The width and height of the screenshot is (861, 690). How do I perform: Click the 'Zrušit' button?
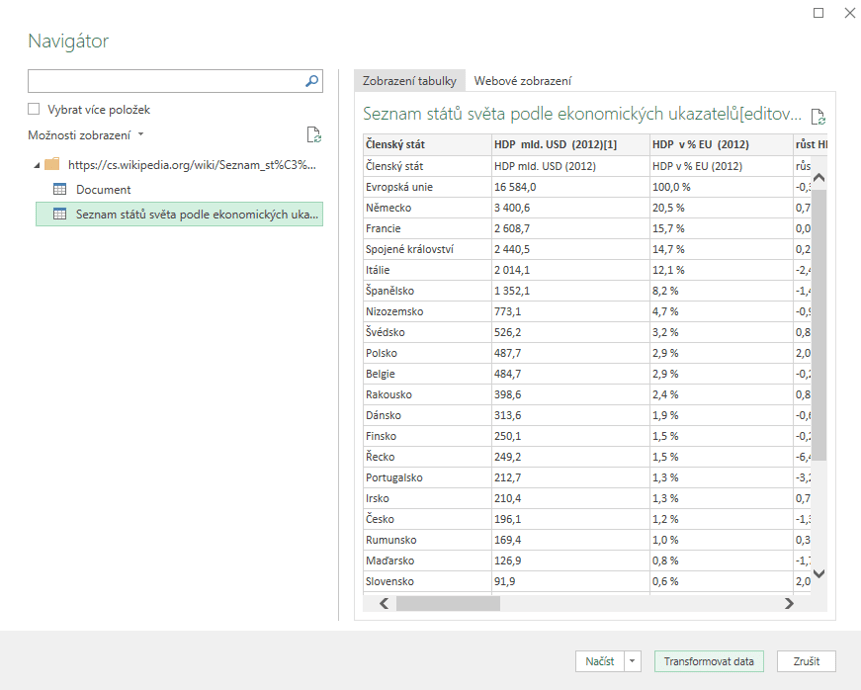806,662
